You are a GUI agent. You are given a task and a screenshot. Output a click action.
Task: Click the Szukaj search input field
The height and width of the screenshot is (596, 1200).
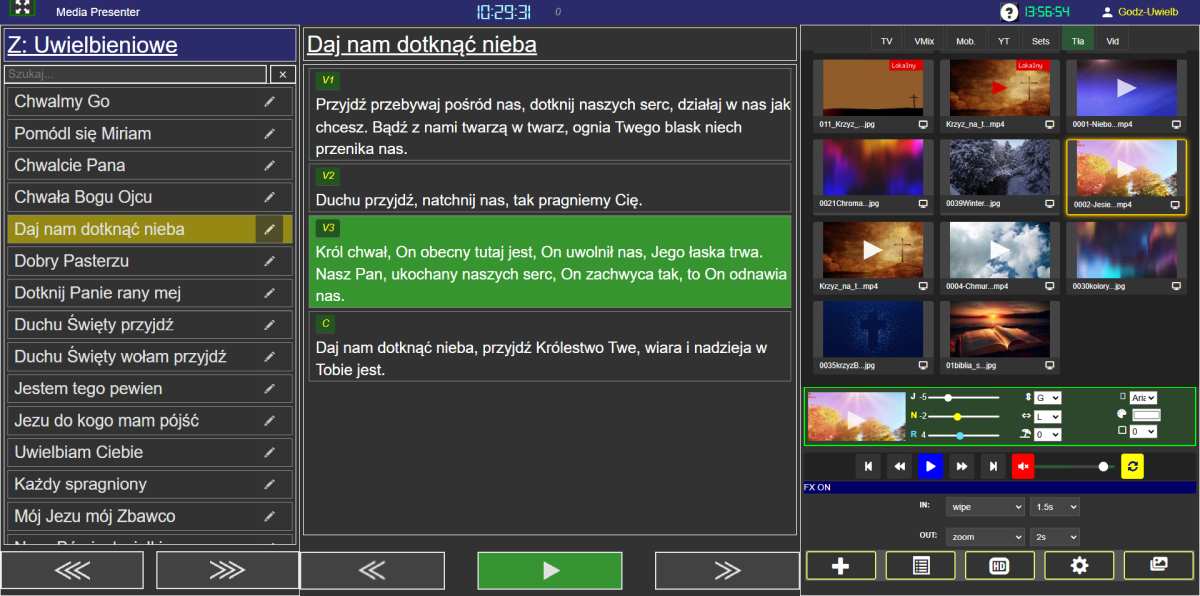[x=136, y=75]
